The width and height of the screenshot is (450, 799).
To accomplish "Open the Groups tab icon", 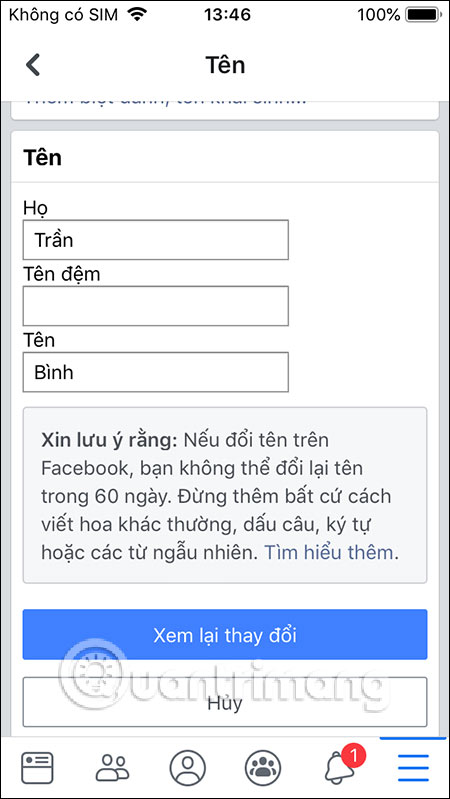I will (263, 768).
